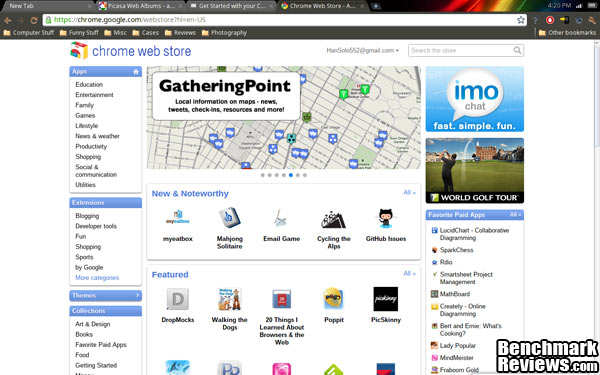Click the search magnifier icon
The image size is (600, 375).
click(x=517, y=50)
